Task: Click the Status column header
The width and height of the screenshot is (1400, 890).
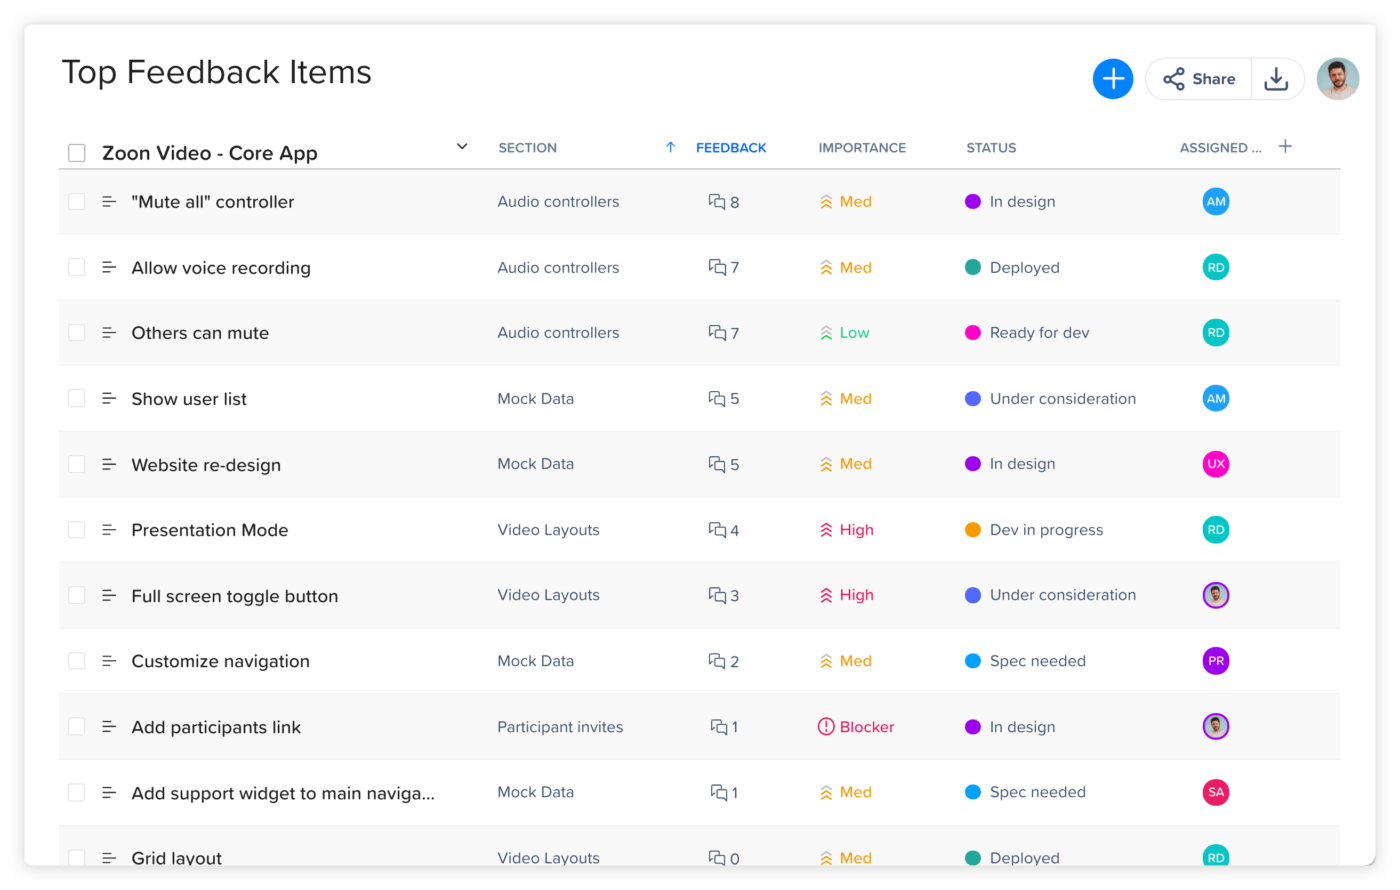Action: pyautogui.click(x=991, y=148)
